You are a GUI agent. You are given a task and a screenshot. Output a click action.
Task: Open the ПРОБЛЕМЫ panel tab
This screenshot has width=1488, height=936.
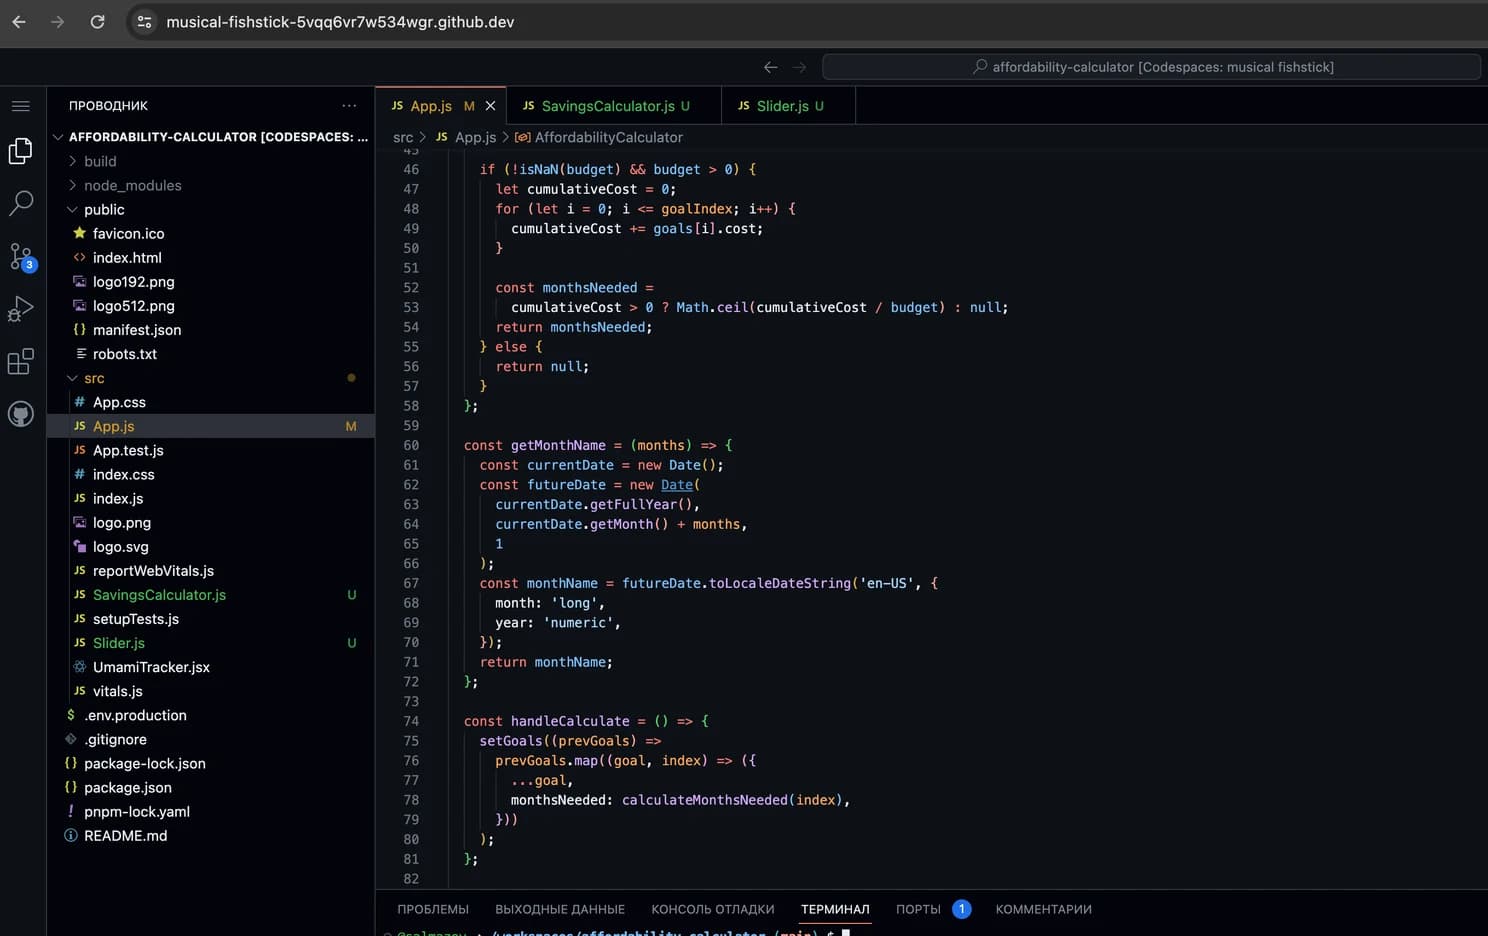pos(433,909)
